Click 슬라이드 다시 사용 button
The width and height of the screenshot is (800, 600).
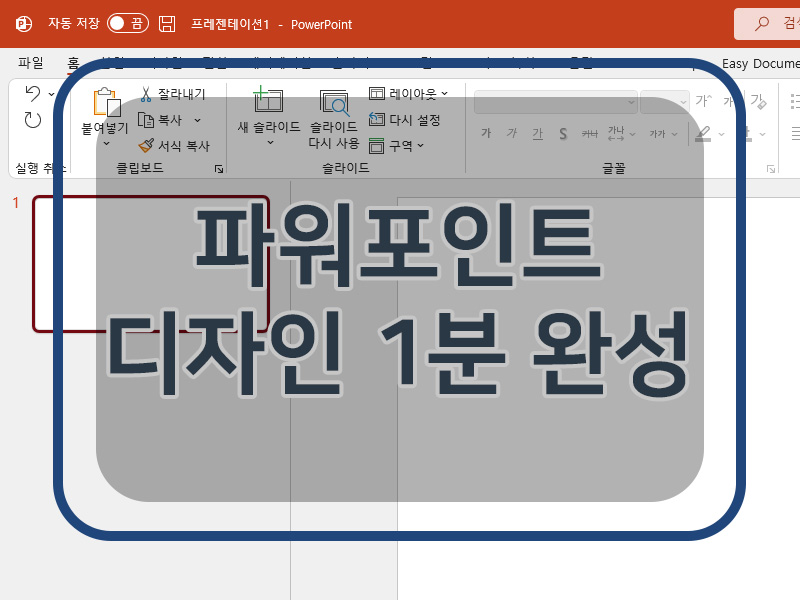[334, 119]
